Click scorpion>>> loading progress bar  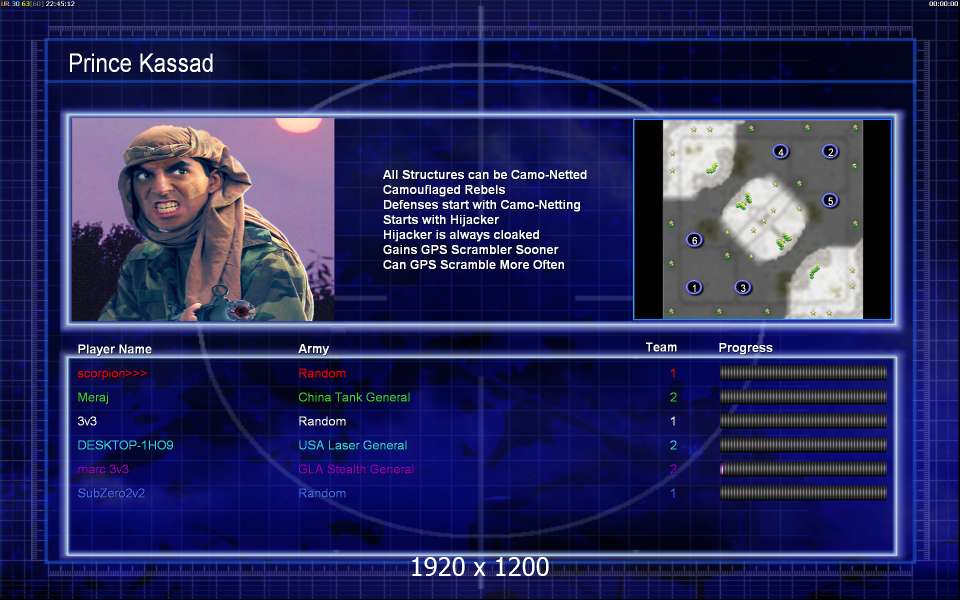[x=803, y=373]
